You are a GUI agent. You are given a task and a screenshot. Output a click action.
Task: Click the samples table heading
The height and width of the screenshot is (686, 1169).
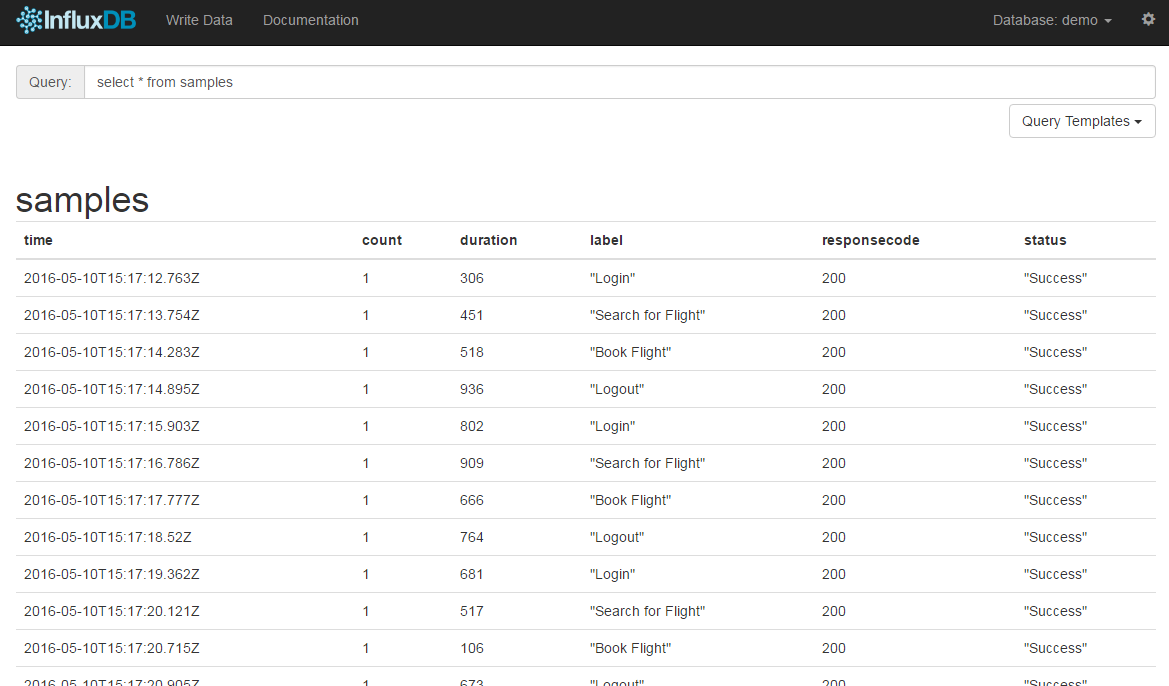coord(82,200)
